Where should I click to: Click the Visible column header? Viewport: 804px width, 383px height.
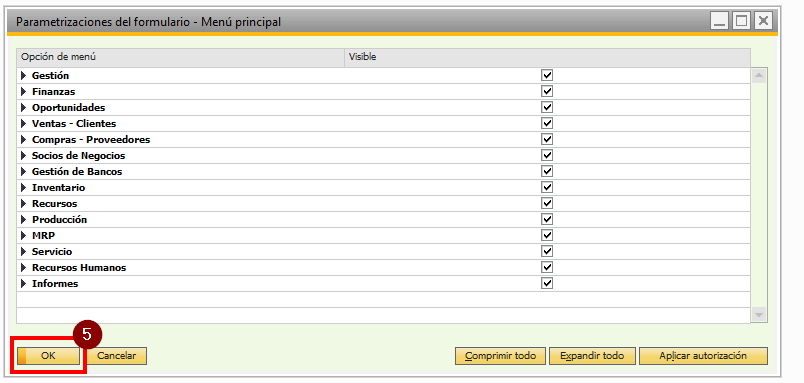[547, 57]
